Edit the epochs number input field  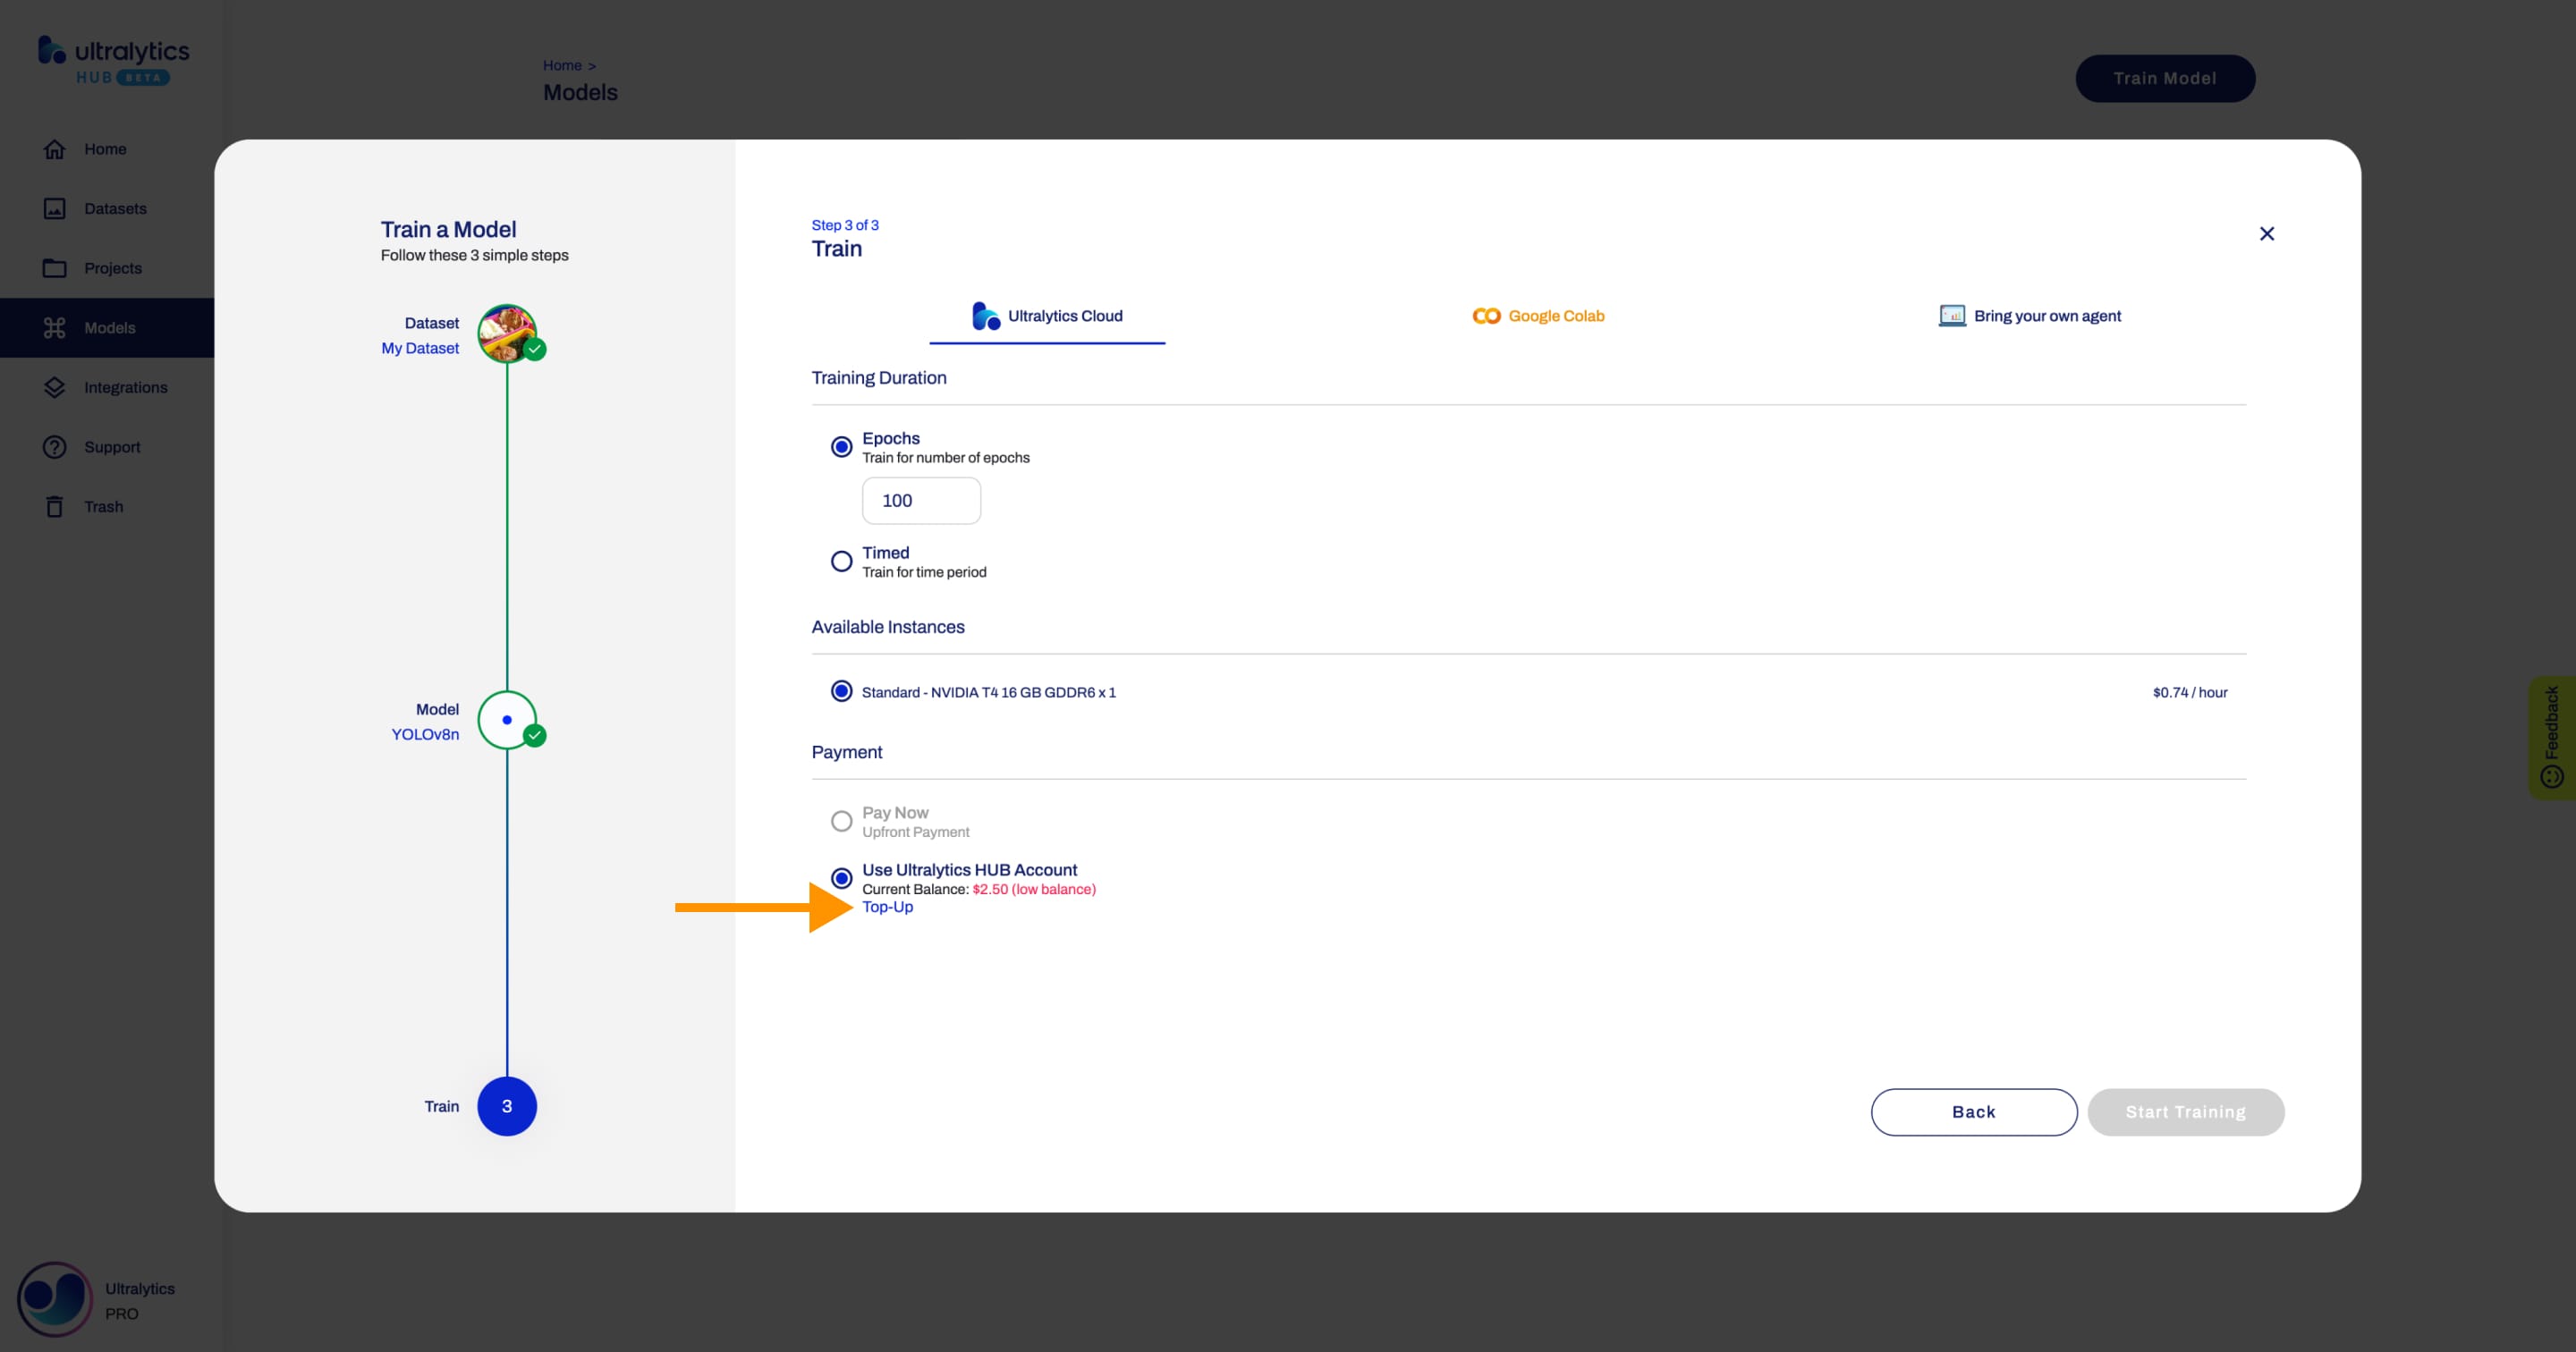tap(920, 501)
